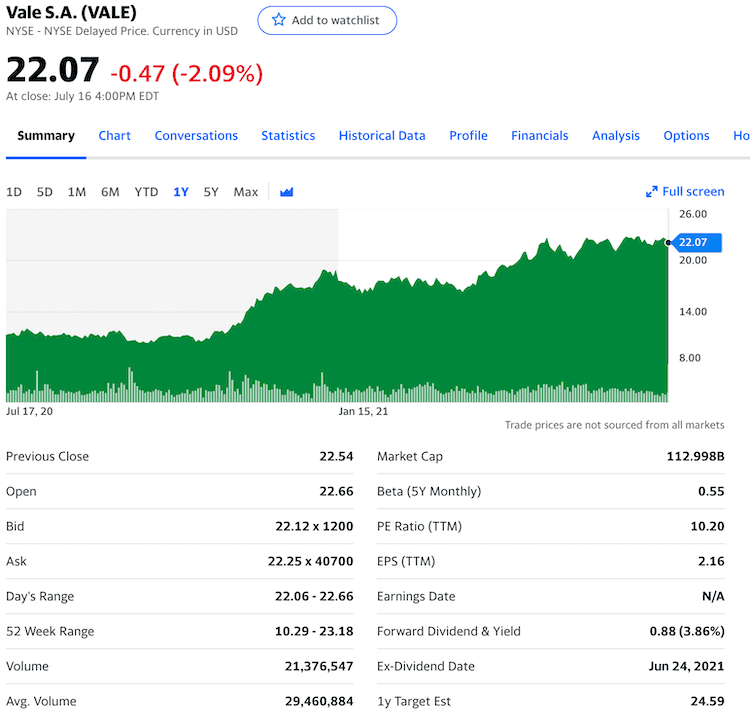Click the Jul 17, 20 date axis label
Screen dimensions: 750x725
[29, 411]
